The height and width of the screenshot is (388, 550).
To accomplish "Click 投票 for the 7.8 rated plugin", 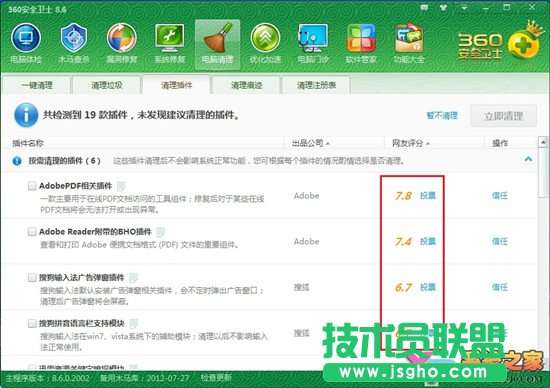I will click(x=428, y=195).
